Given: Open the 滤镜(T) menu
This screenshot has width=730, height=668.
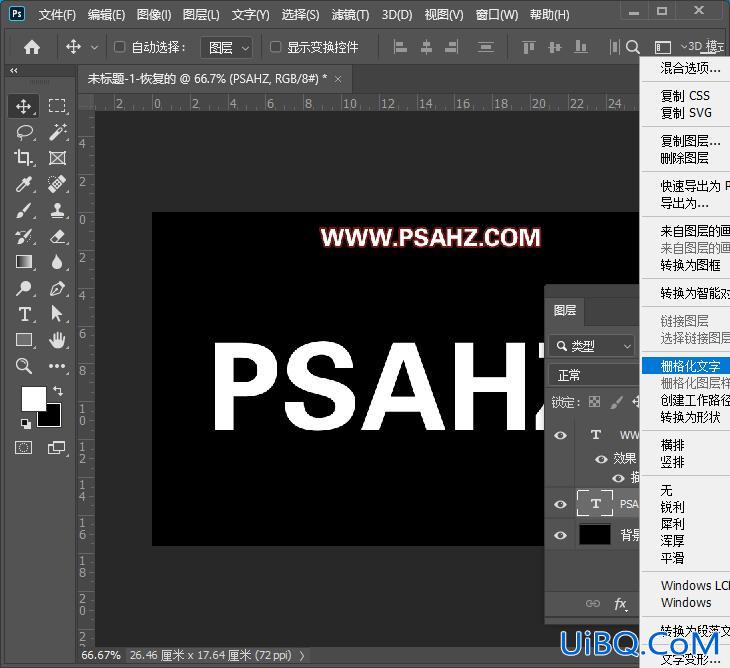Looking at the screenshot, I should point(350,15).
